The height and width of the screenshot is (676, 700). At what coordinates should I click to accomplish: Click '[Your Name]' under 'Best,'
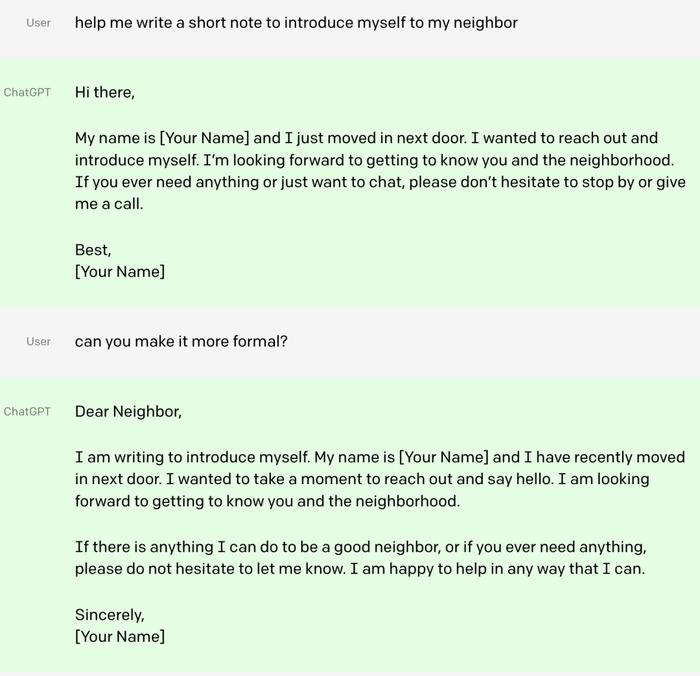[120, 271]
